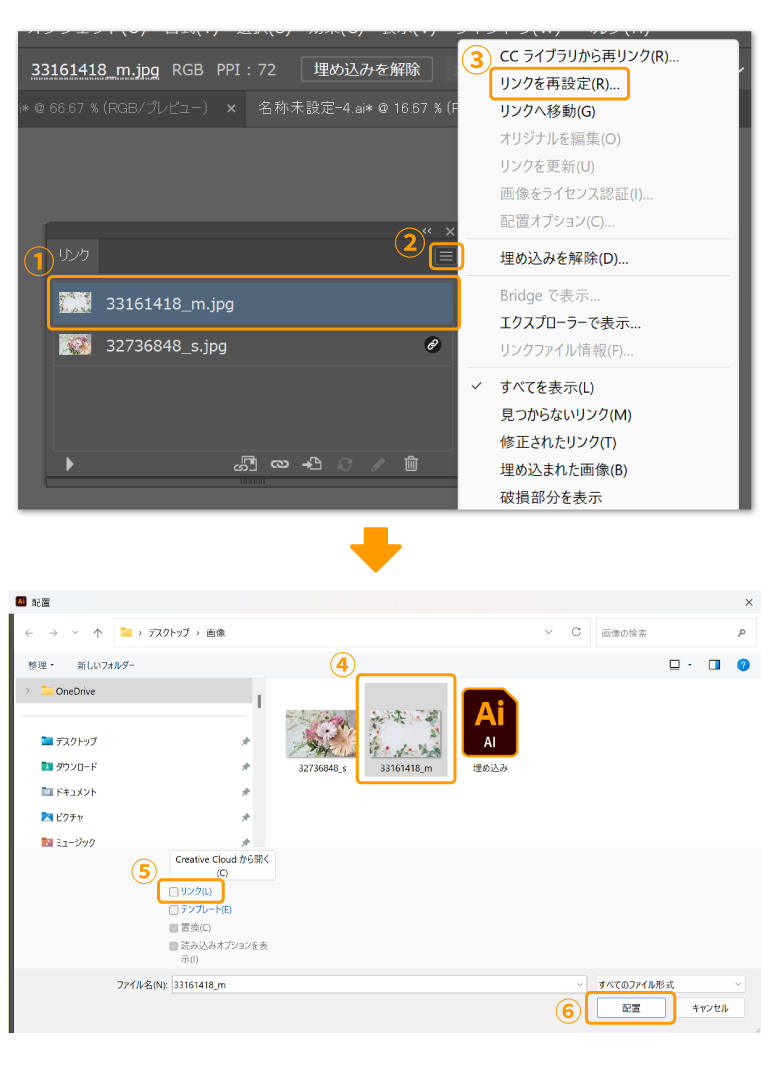Click the 新しいフォルダー button
The image size is (770, 1065).
[x=106, y=666]
